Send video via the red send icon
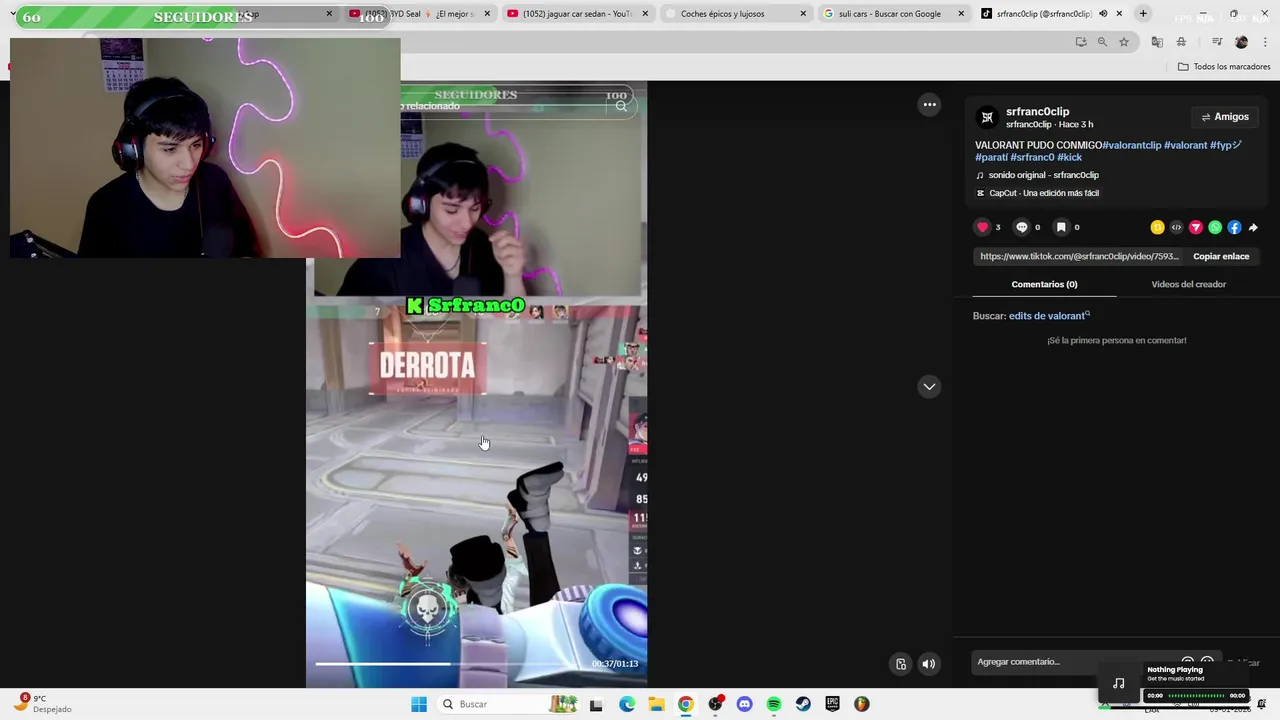Viewport: 1280px width, 720px height. pos(1195,227)
